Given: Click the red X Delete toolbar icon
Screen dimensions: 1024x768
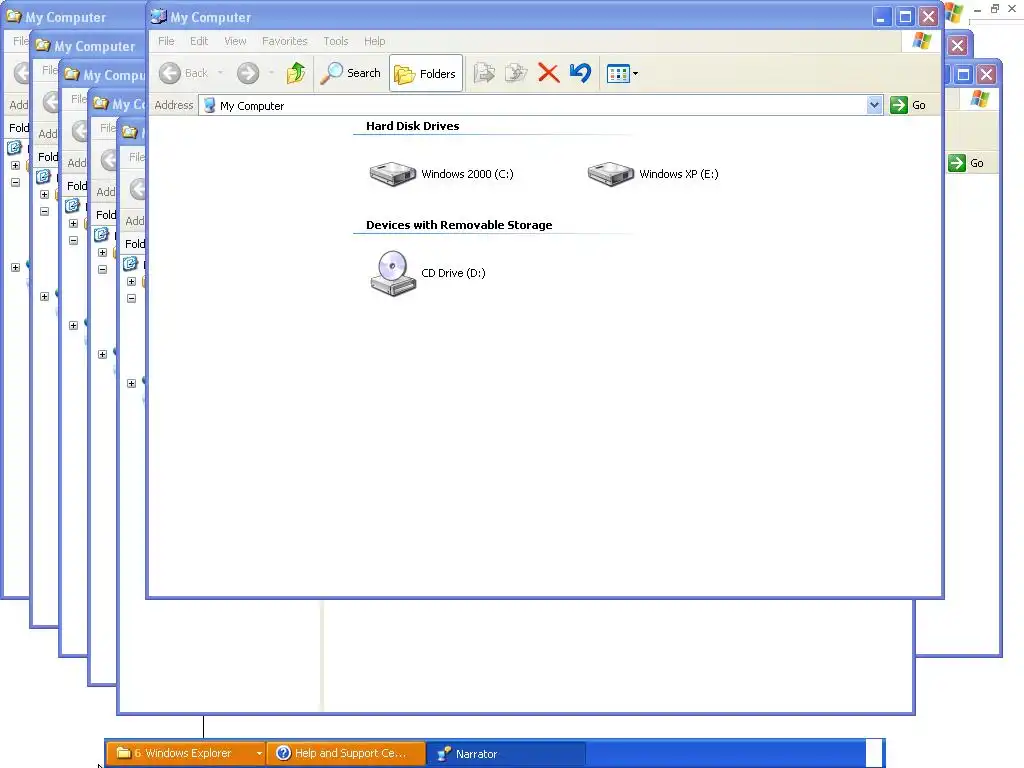Looking at the screenshot, I should [x=549, y=72].
